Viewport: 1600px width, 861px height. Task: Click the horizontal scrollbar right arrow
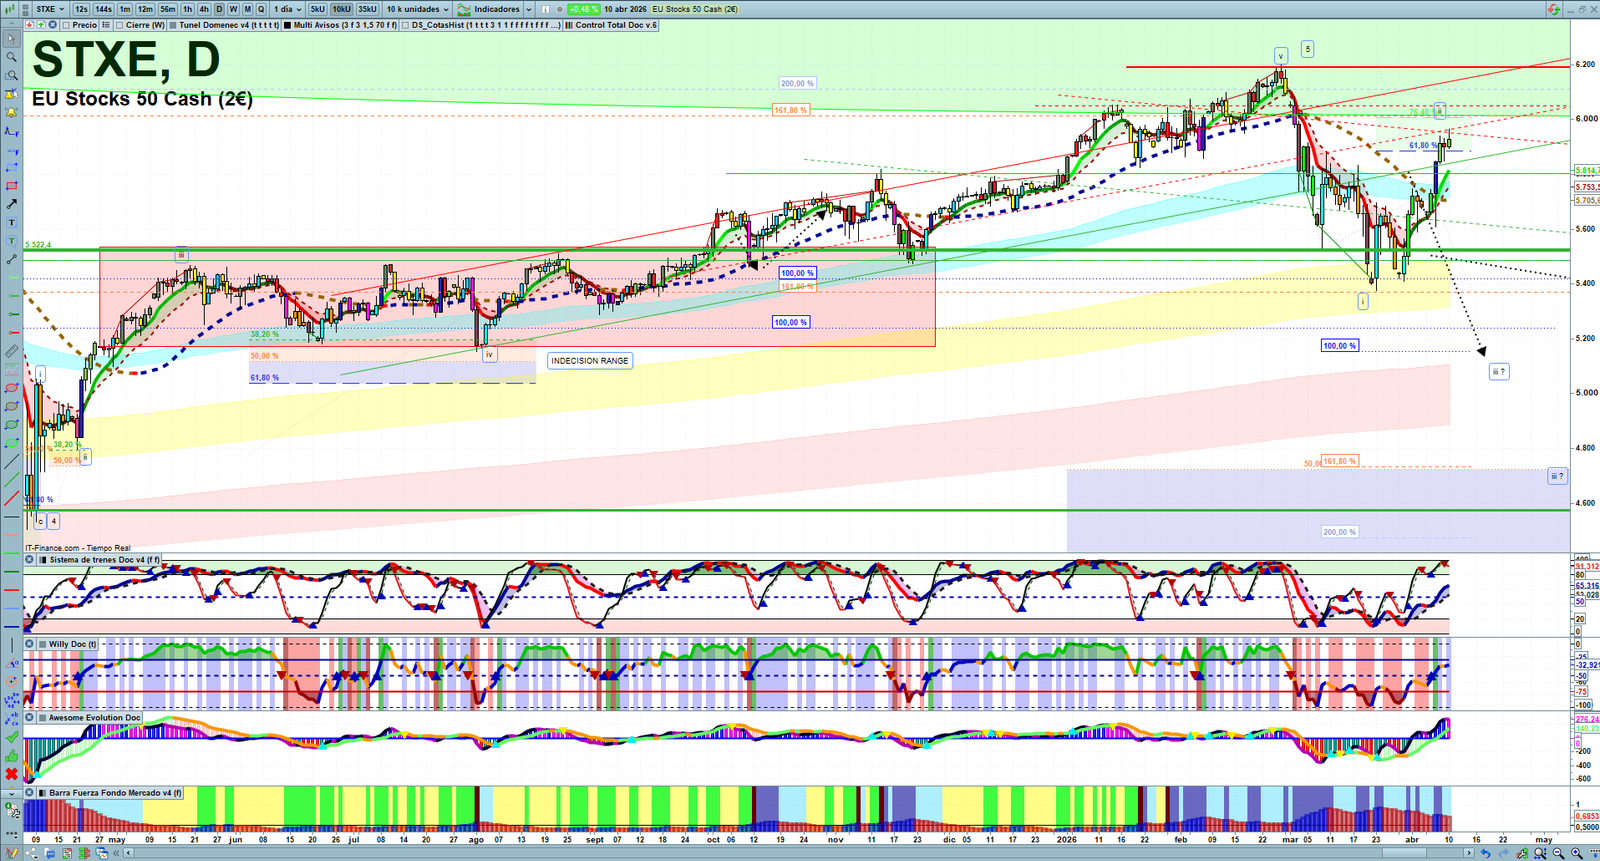coord(1469,853)
